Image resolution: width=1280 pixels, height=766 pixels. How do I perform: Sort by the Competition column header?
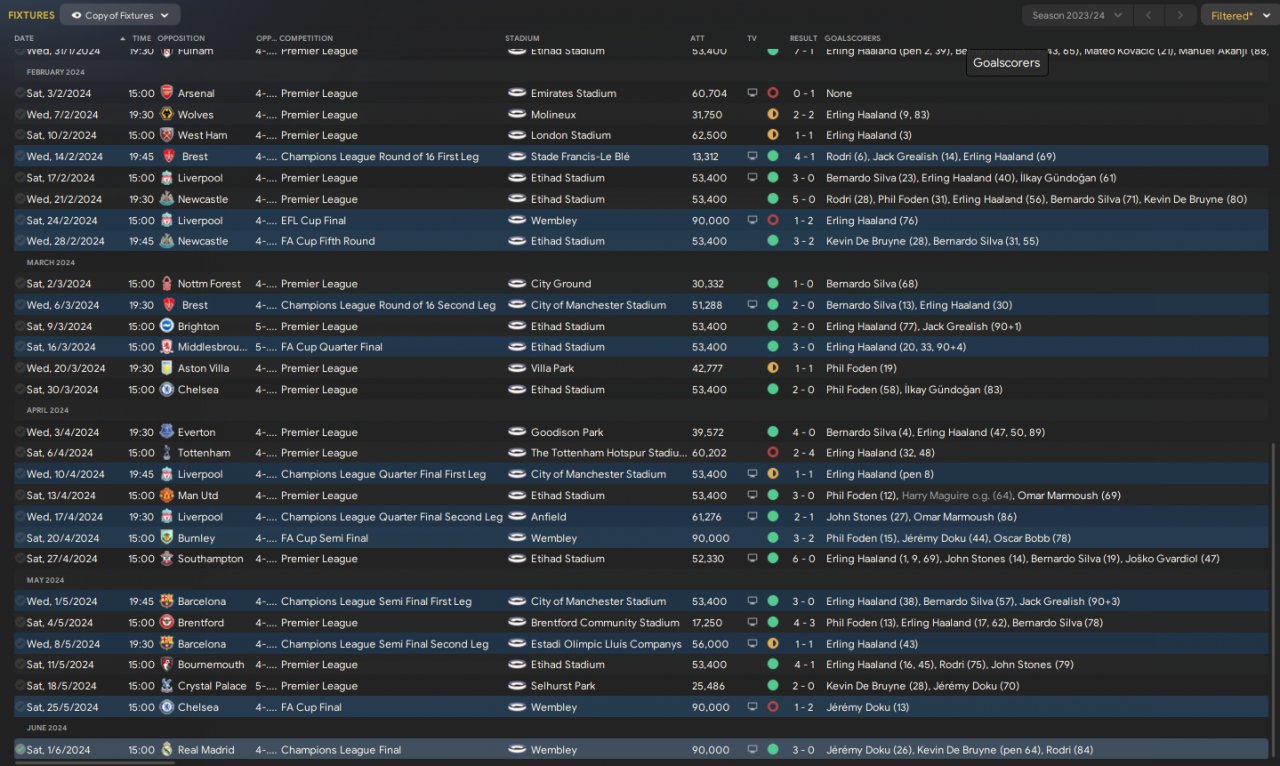pos(306,38)
